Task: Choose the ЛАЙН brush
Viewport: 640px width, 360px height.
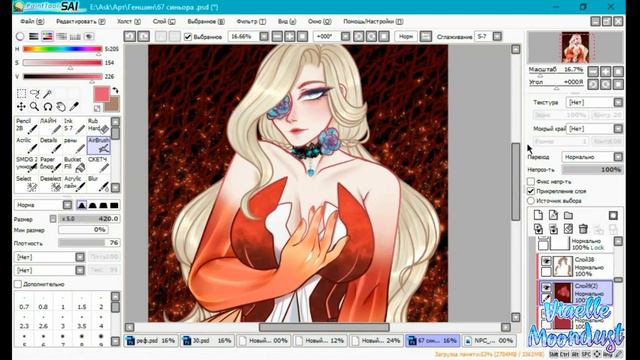Action: click(51, 126)
